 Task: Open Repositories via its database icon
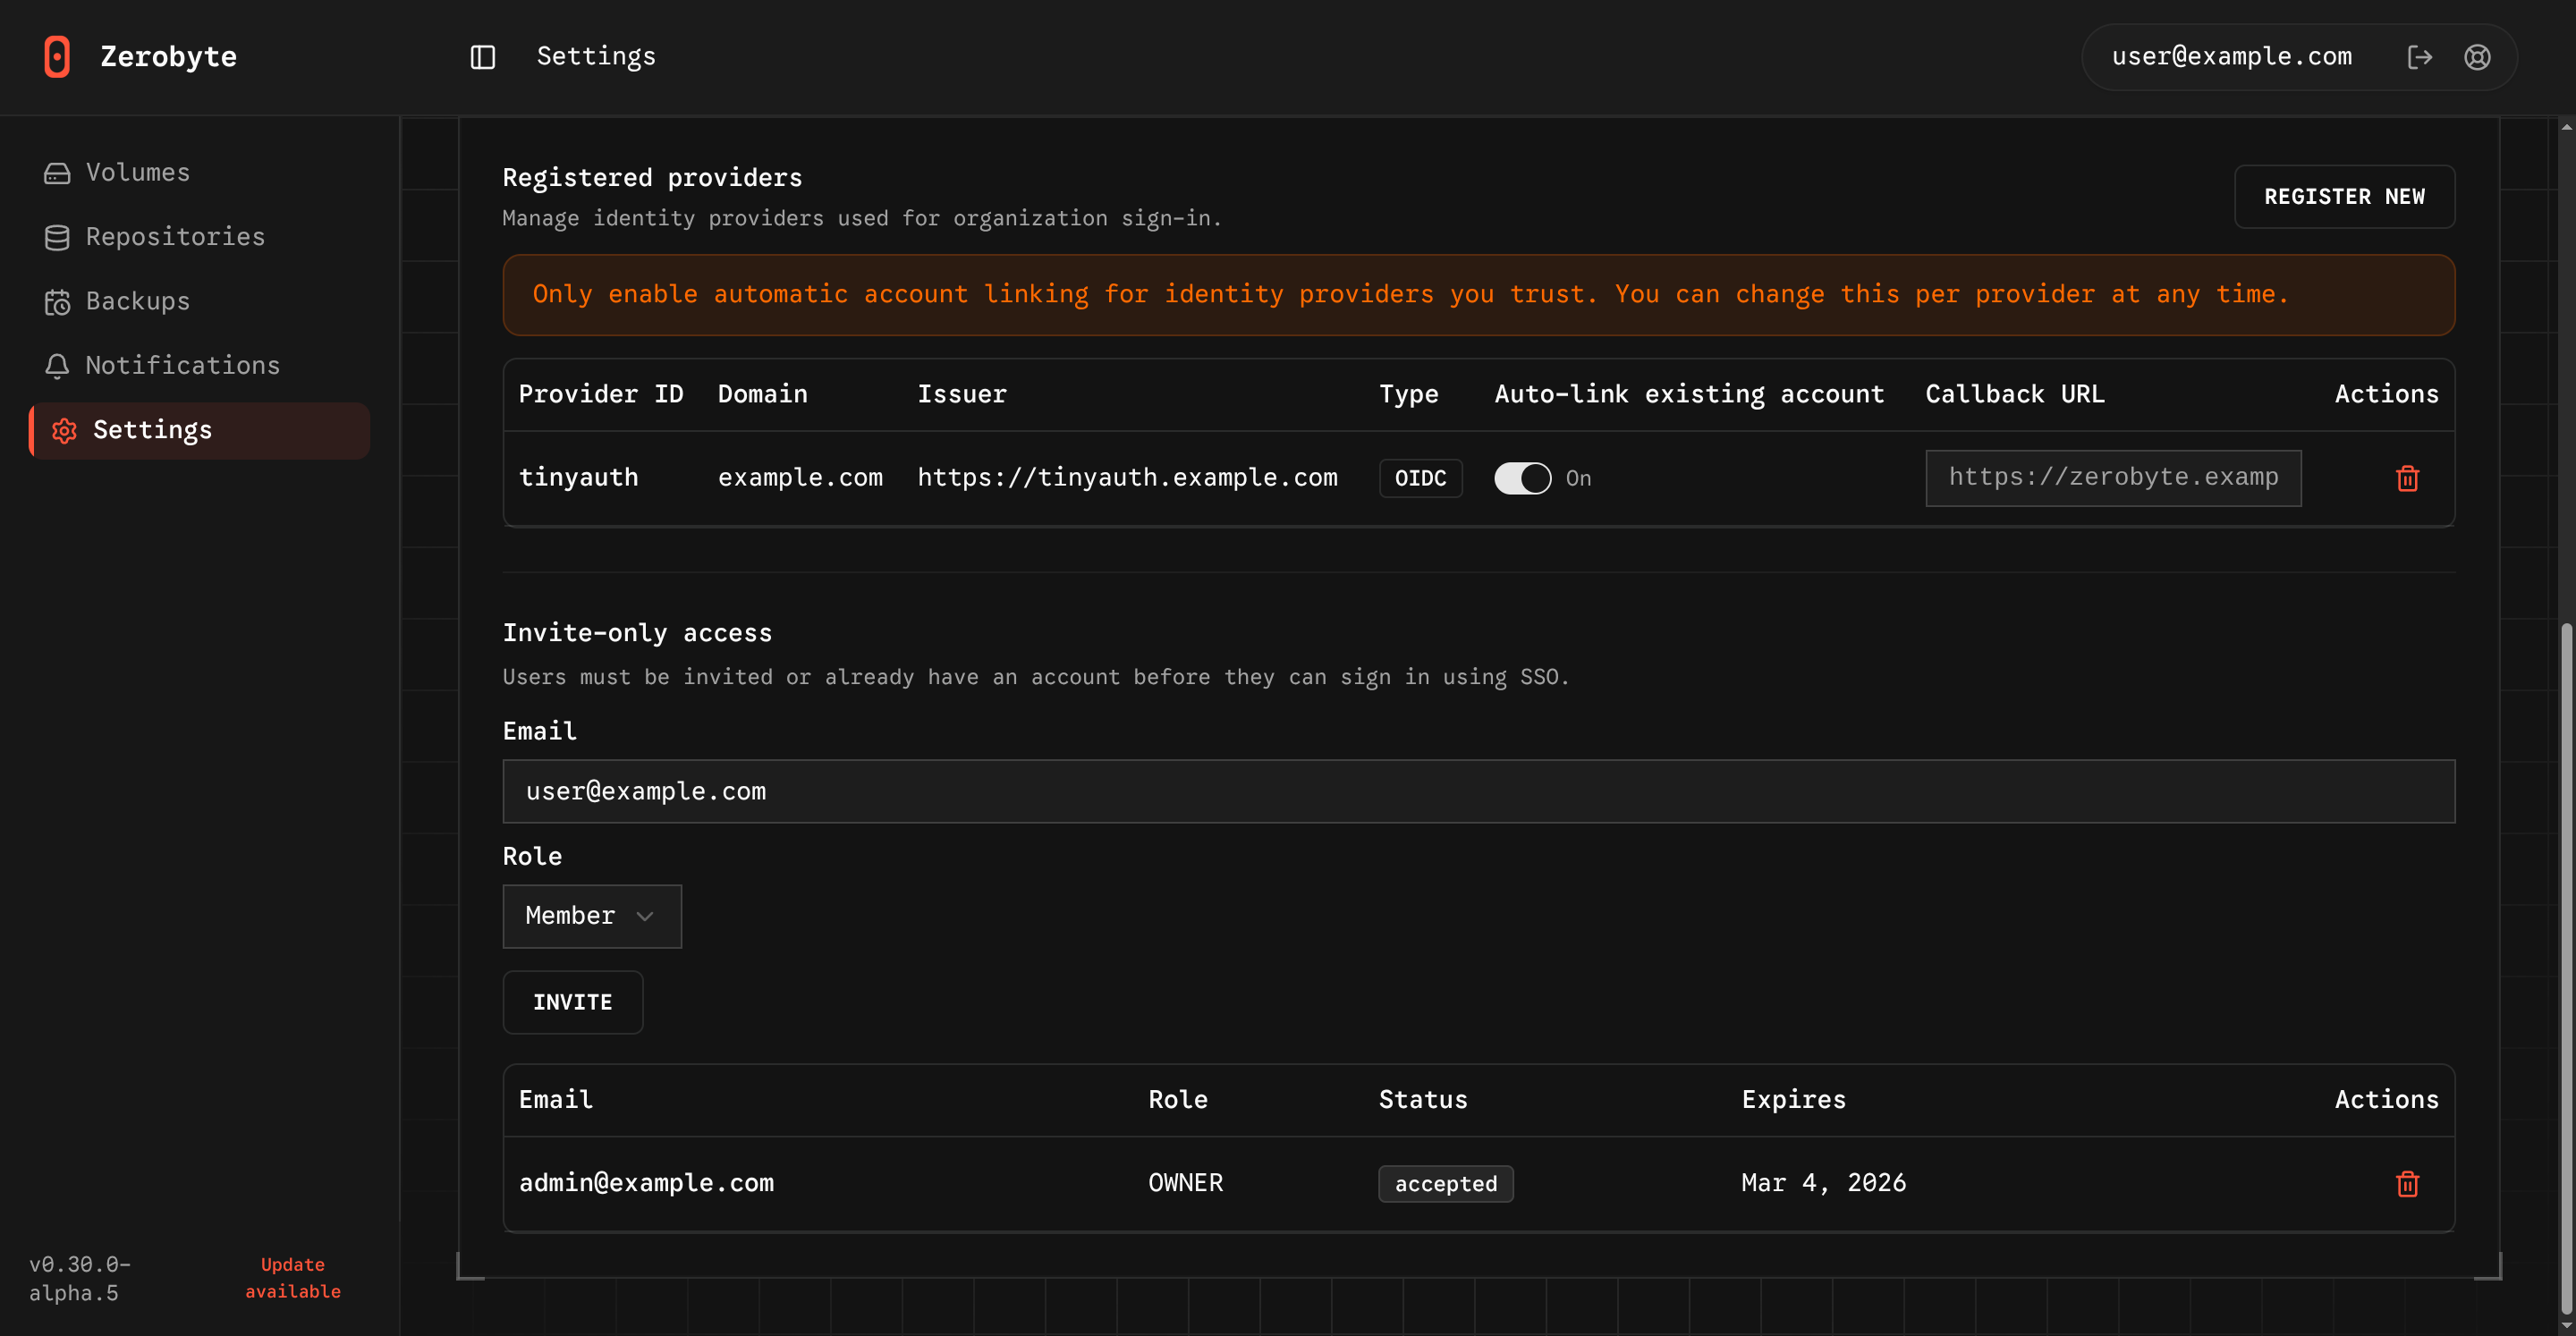pos(57,237)
